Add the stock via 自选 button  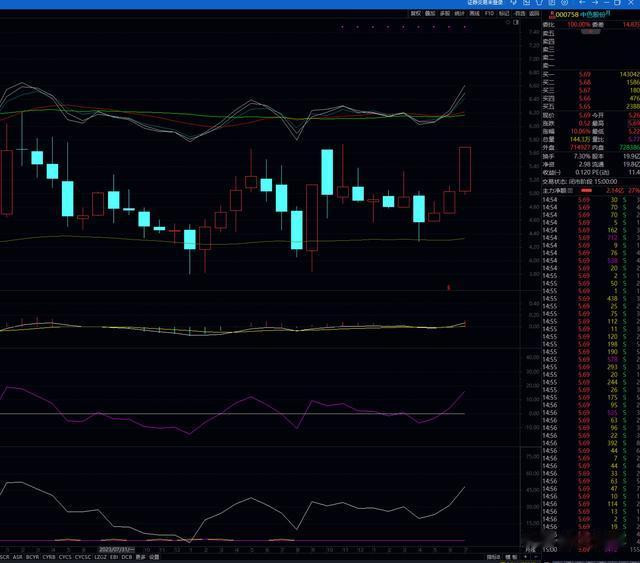click(519, 13)
